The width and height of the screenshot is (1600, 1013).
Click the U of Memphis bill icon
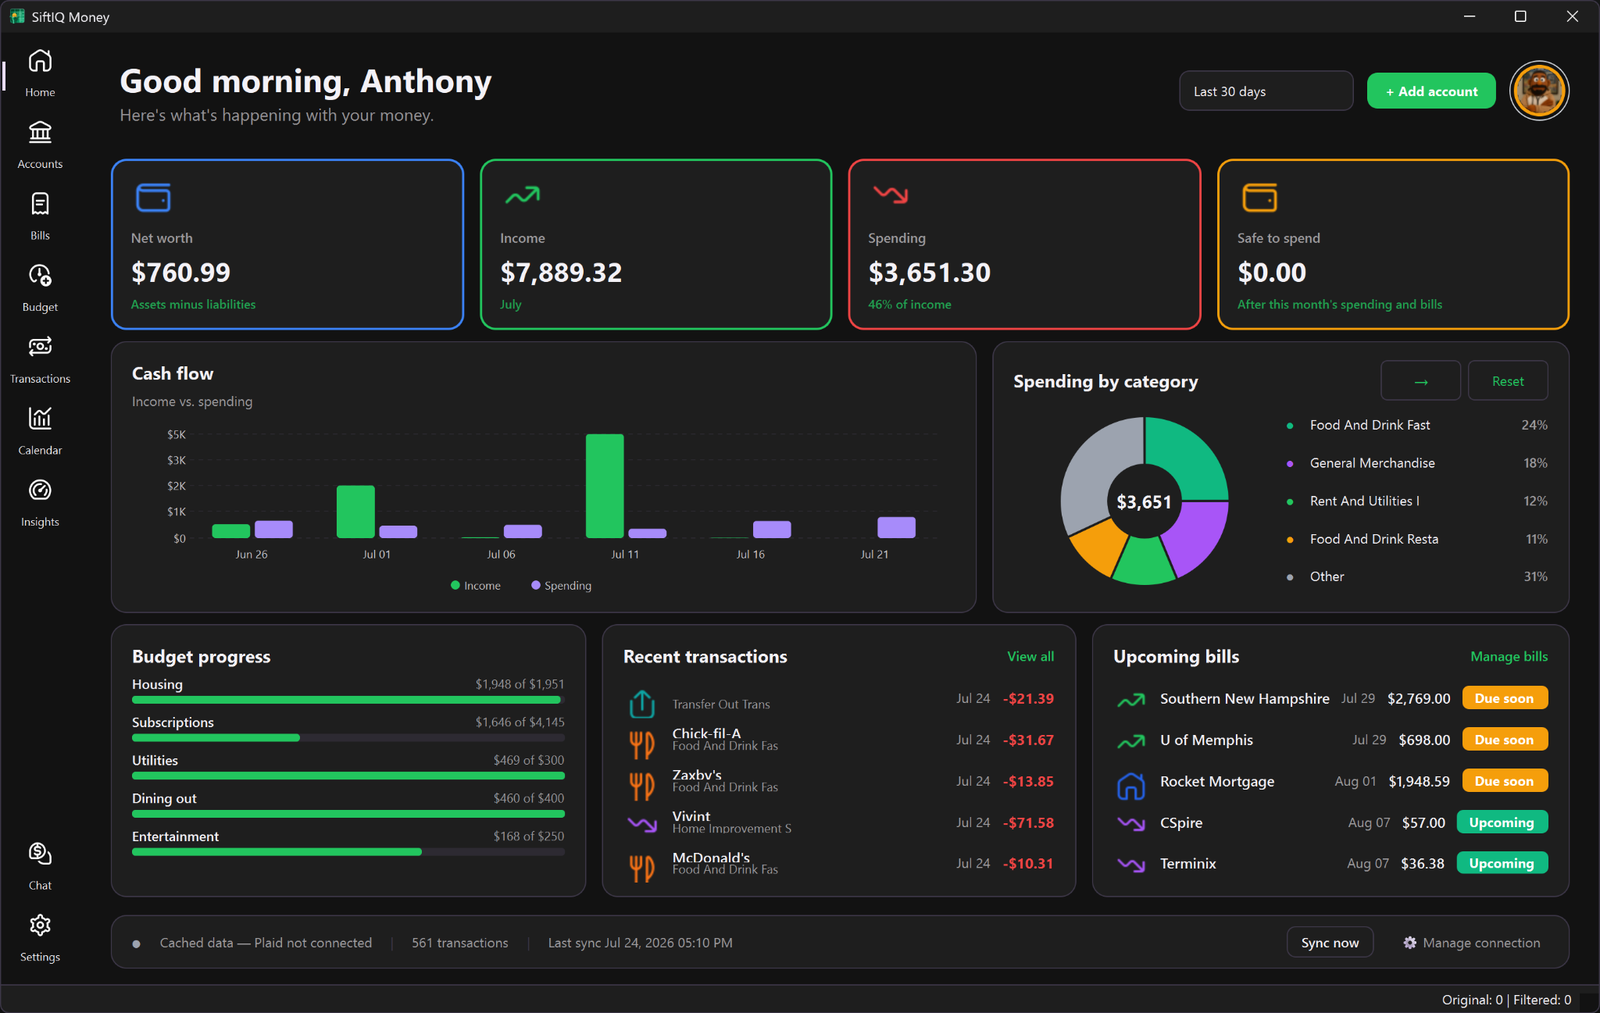1131,741
